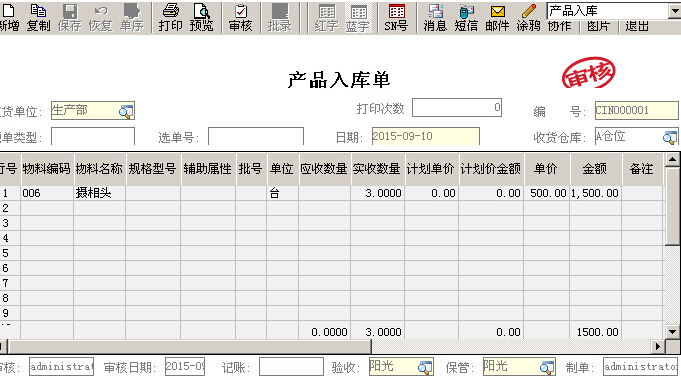Open the SN号 serial number icon

tap(396, 17)
